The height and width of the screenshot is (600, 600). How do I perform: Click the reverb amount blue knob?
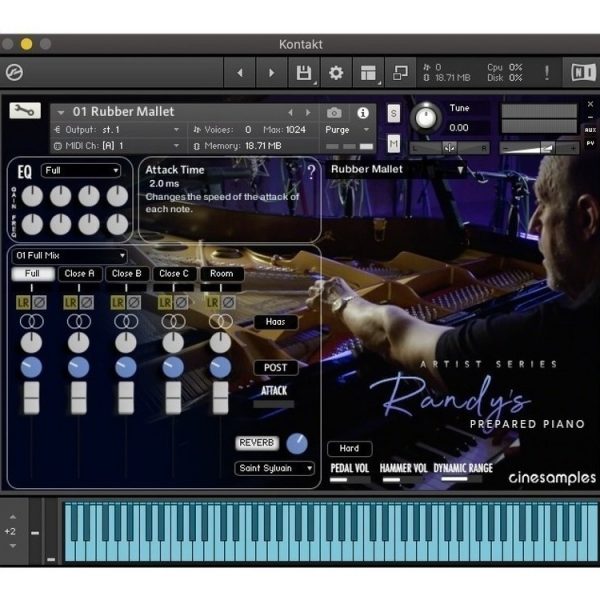coord(297,444)
